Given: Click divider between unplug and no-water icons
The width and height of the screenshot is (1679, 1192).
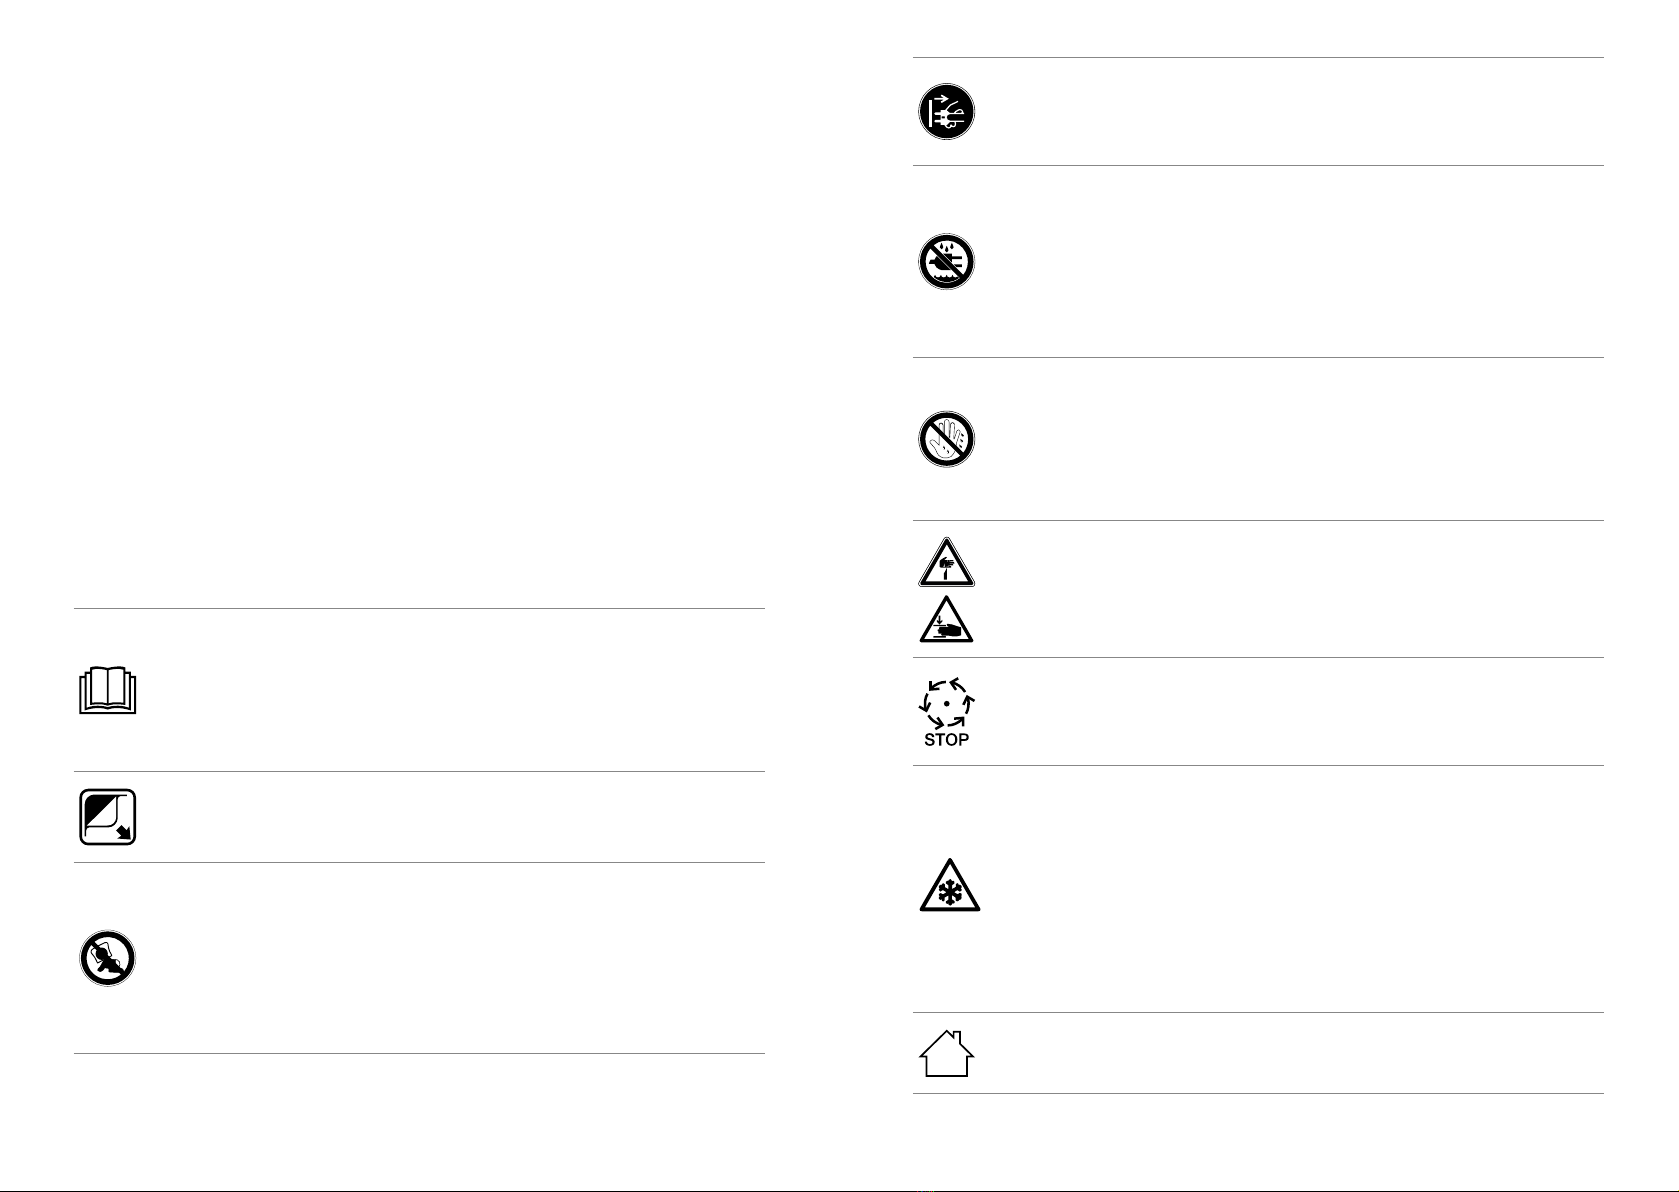Looking at the screenshot, I should 1259,166.
